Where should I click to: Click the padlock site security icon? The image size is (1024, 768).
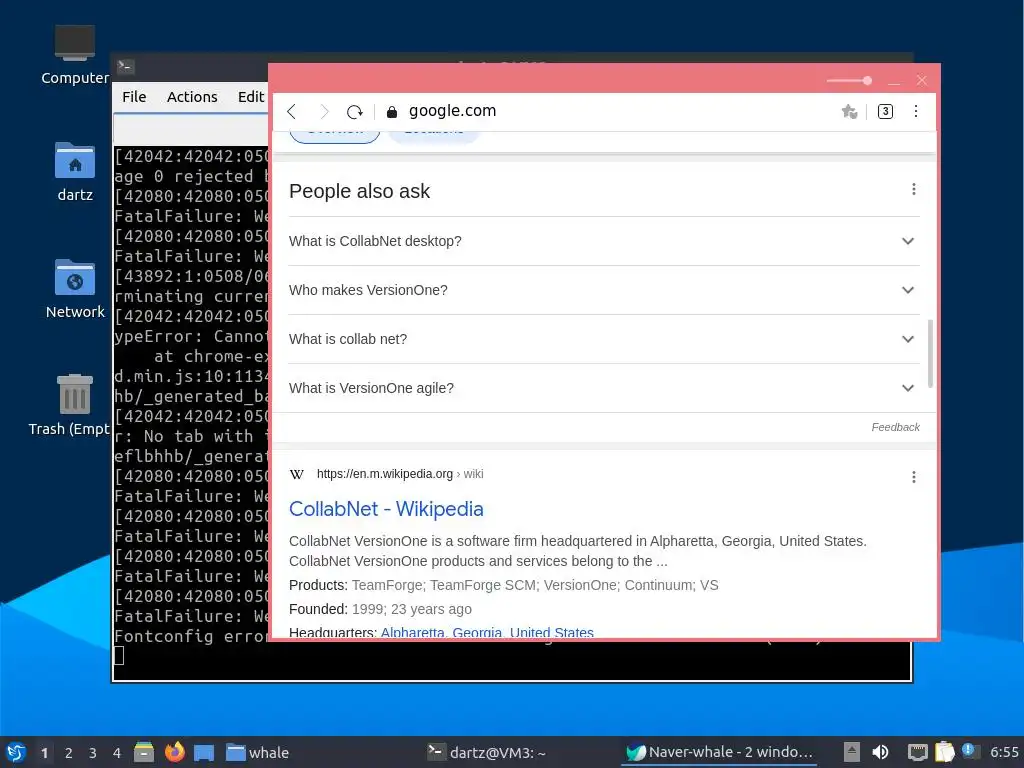click(x=392, y=112)
